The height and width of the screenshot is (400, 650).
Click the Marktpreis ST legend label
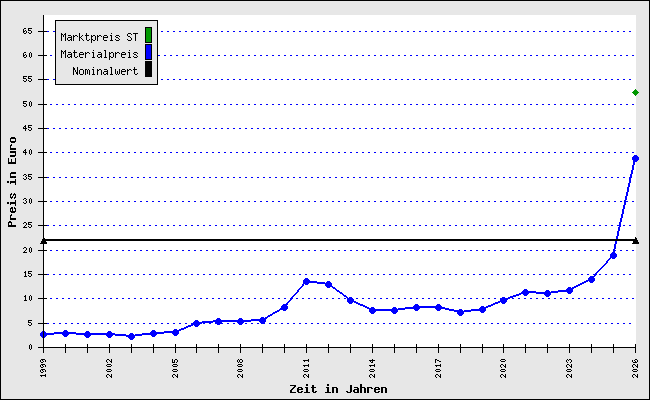tap(99, 36)
